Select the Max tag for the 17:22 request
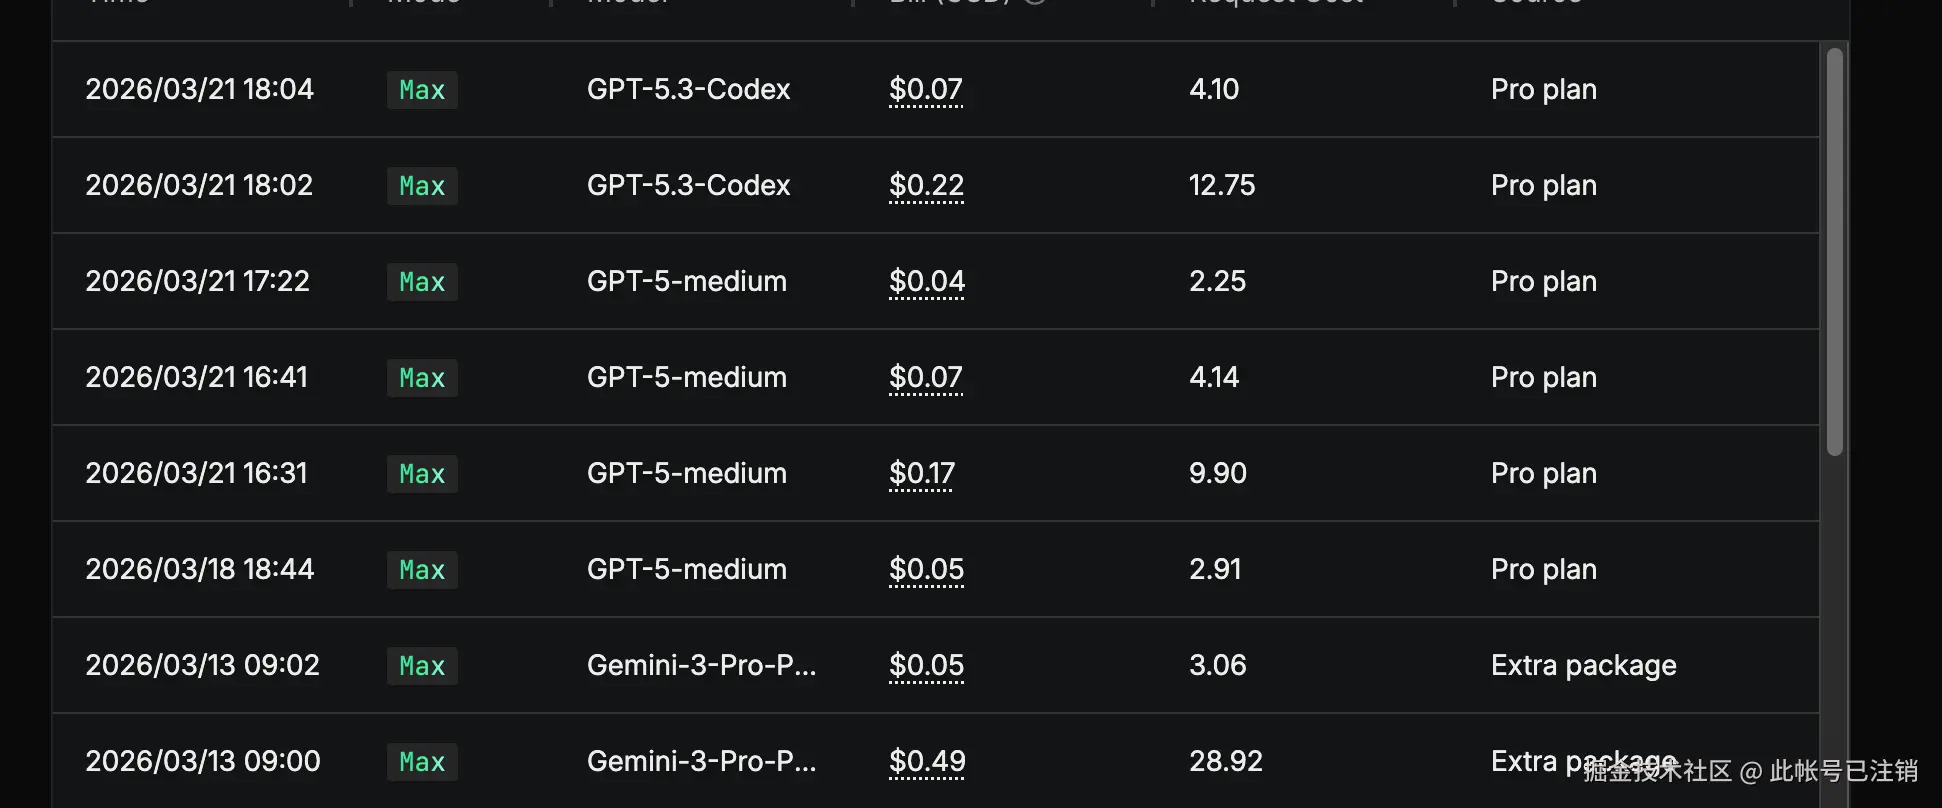This screenshot has width=1942, height=808. pos(422,282)
